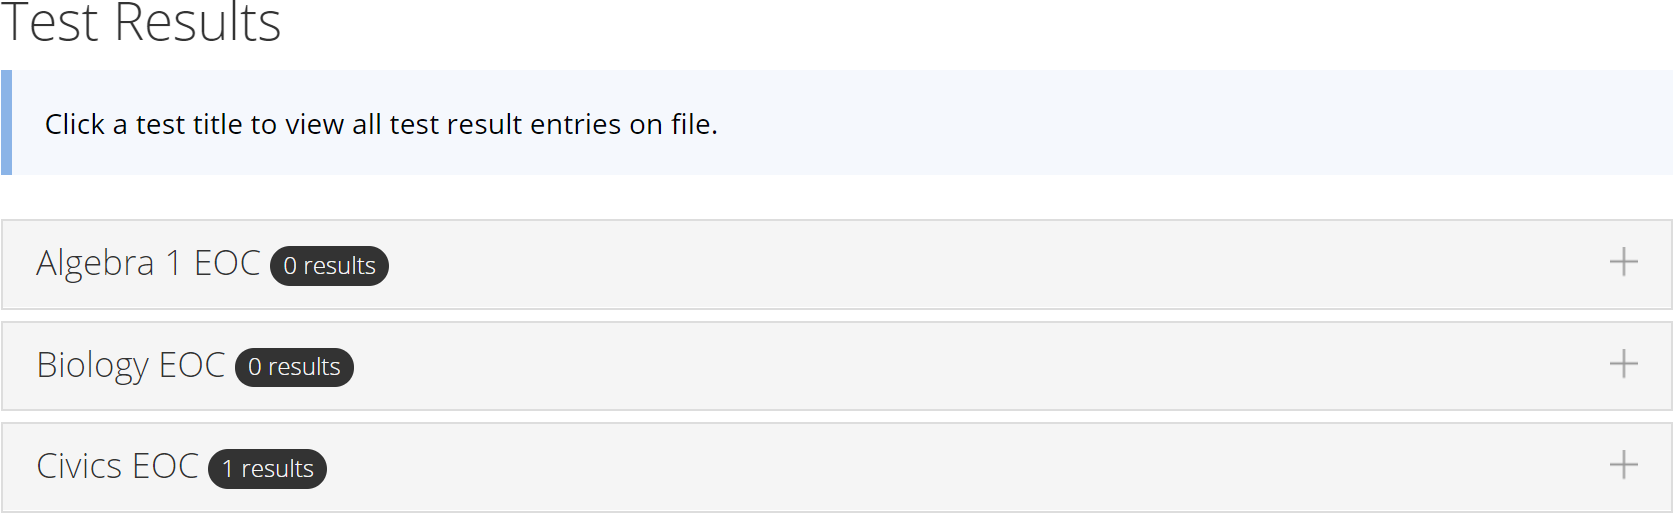Screen dimensions: 1676x517
Task: Click the word 'EOC' in the Civics title
Action: (x=165, y=466)
